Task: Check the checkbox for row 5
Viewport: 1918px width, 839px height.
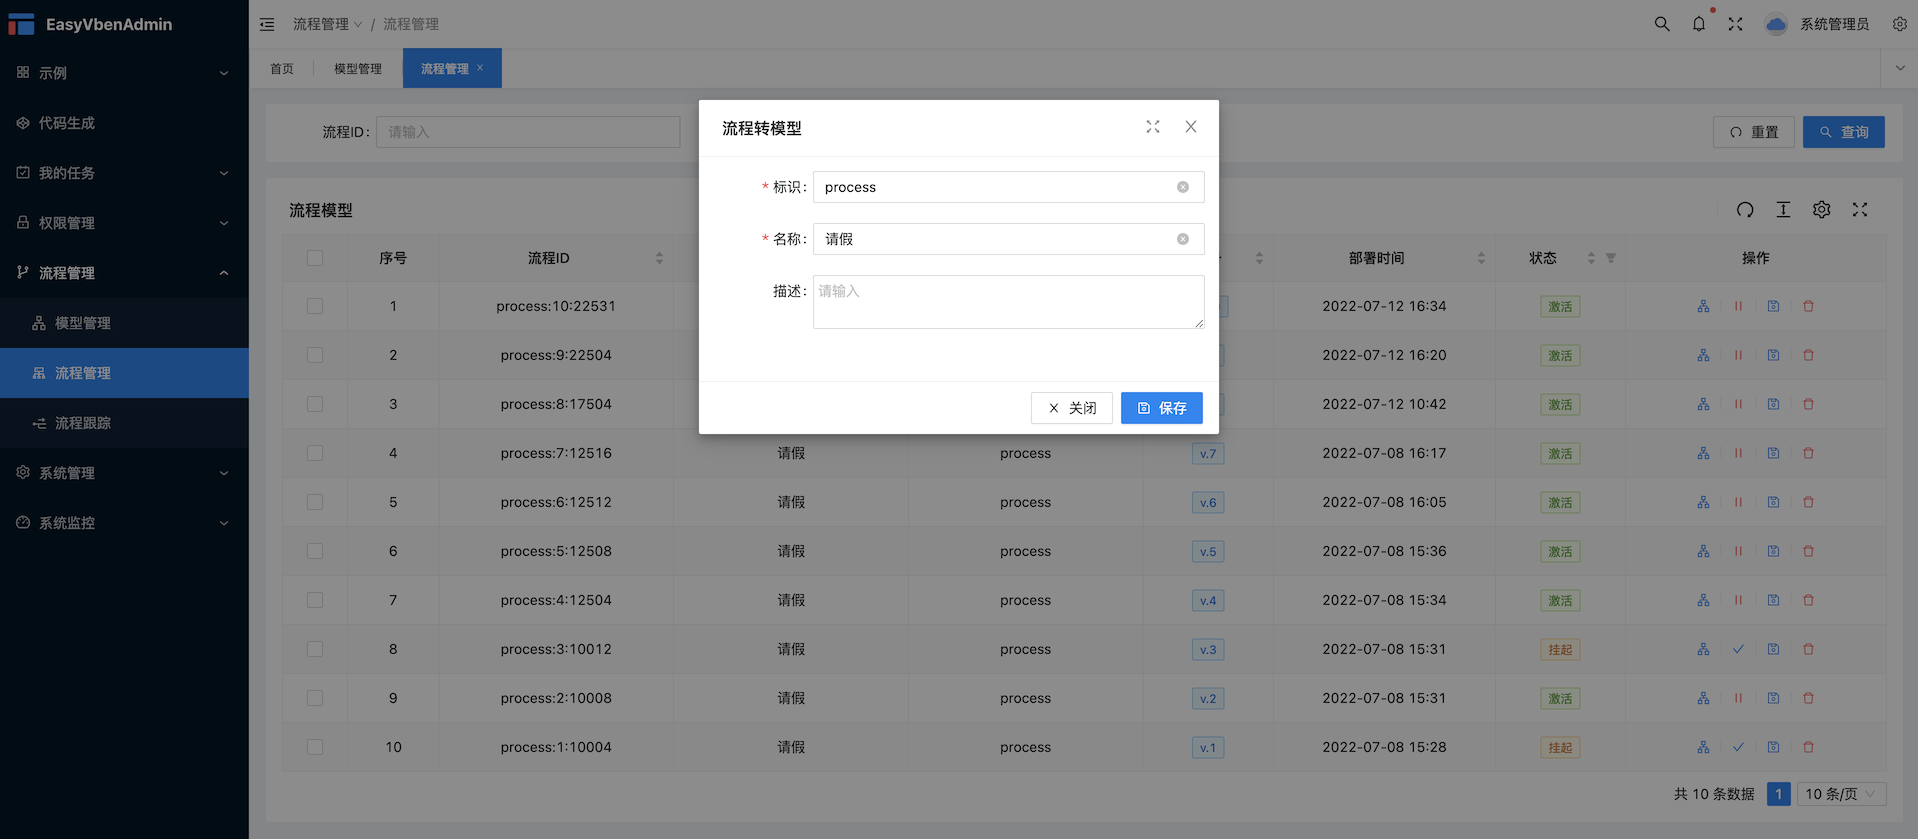Action: pos(315,502)
